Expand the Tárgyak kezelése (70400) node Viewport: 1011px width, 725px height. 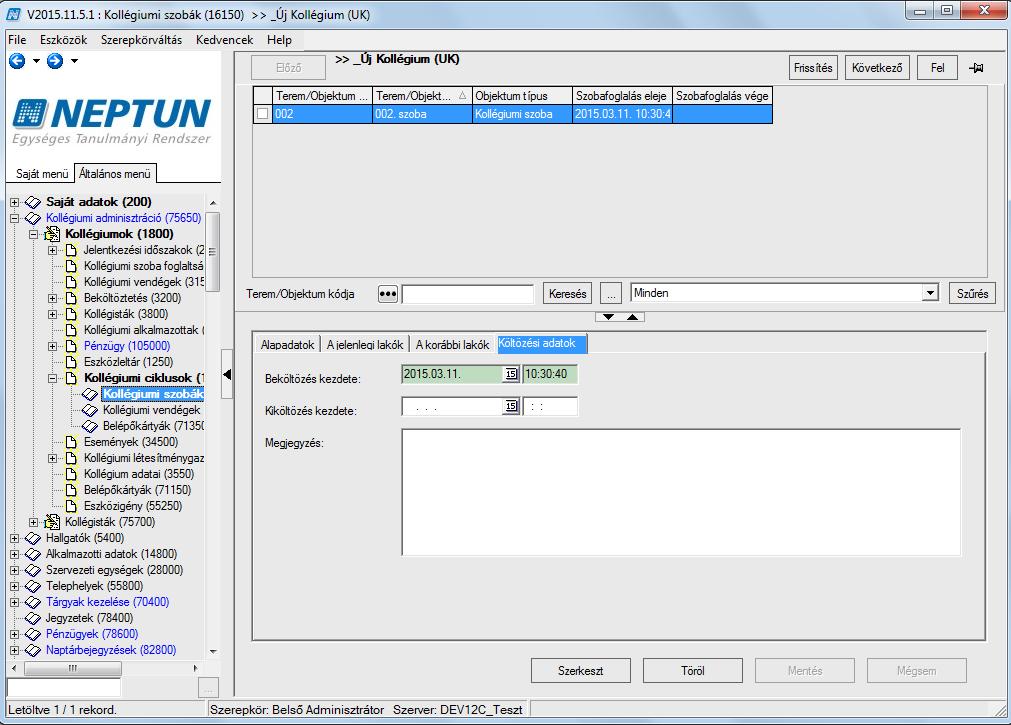click(14, 602)
